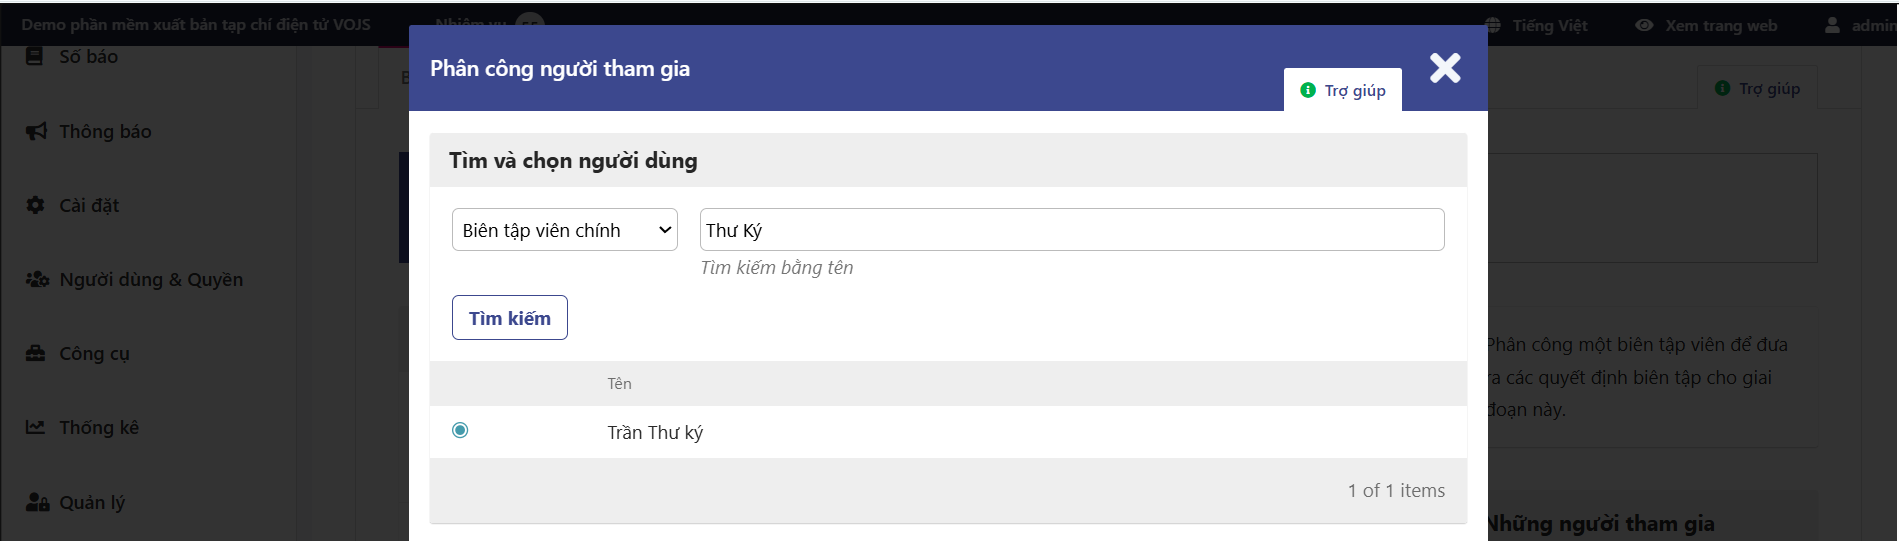Click the Quản lý admin icon
The image size is (1899, 541).
click(x=37, y=502)
